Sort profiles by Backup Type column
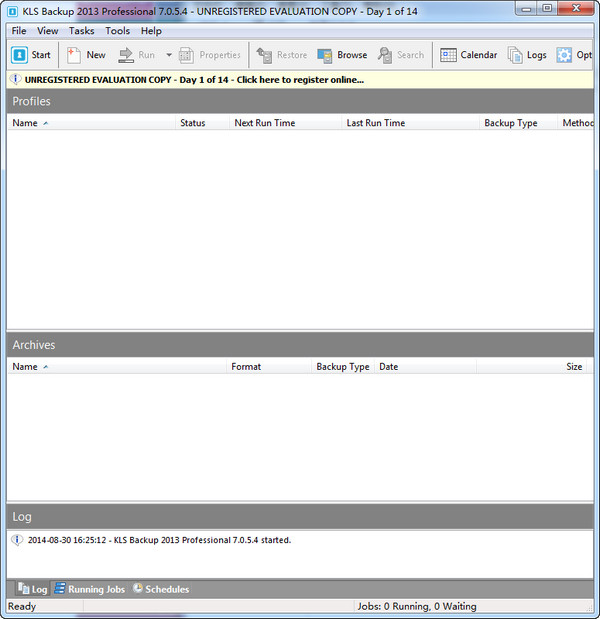The image size is (600, 619). pos(518,123)
